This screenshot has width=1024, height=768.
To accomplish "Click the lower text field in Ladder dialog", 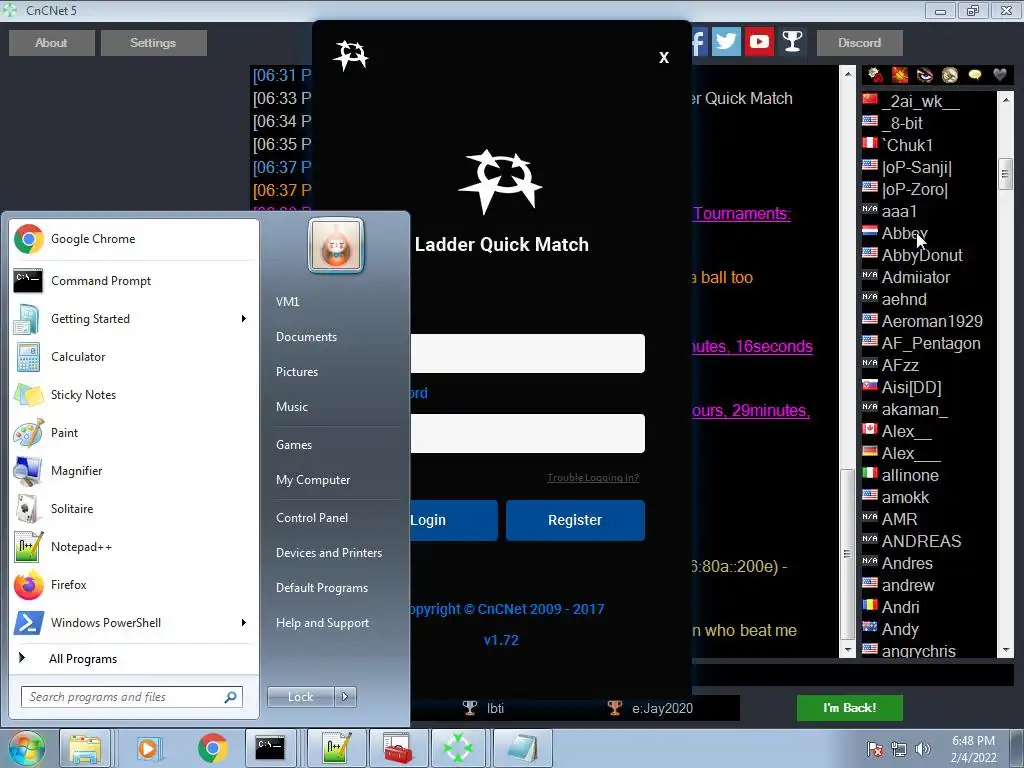I will 528,433.
